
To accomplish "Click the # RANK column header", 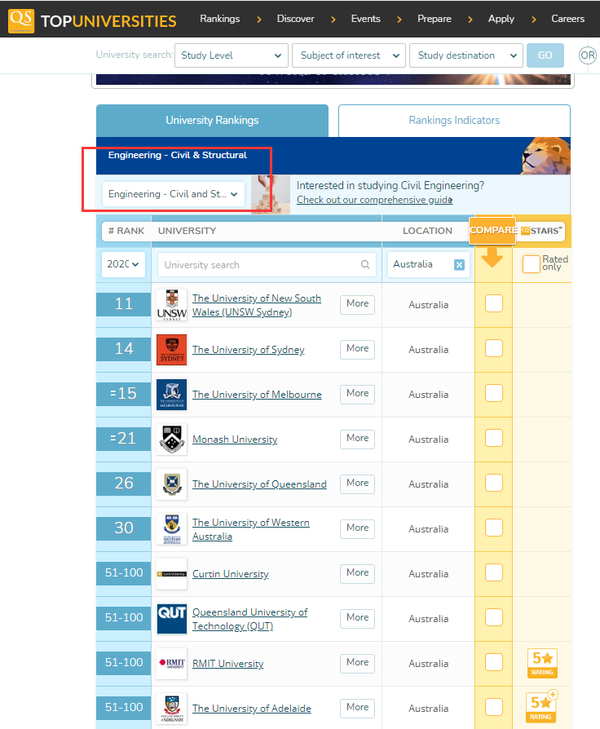I will click(x=126, y=231).
